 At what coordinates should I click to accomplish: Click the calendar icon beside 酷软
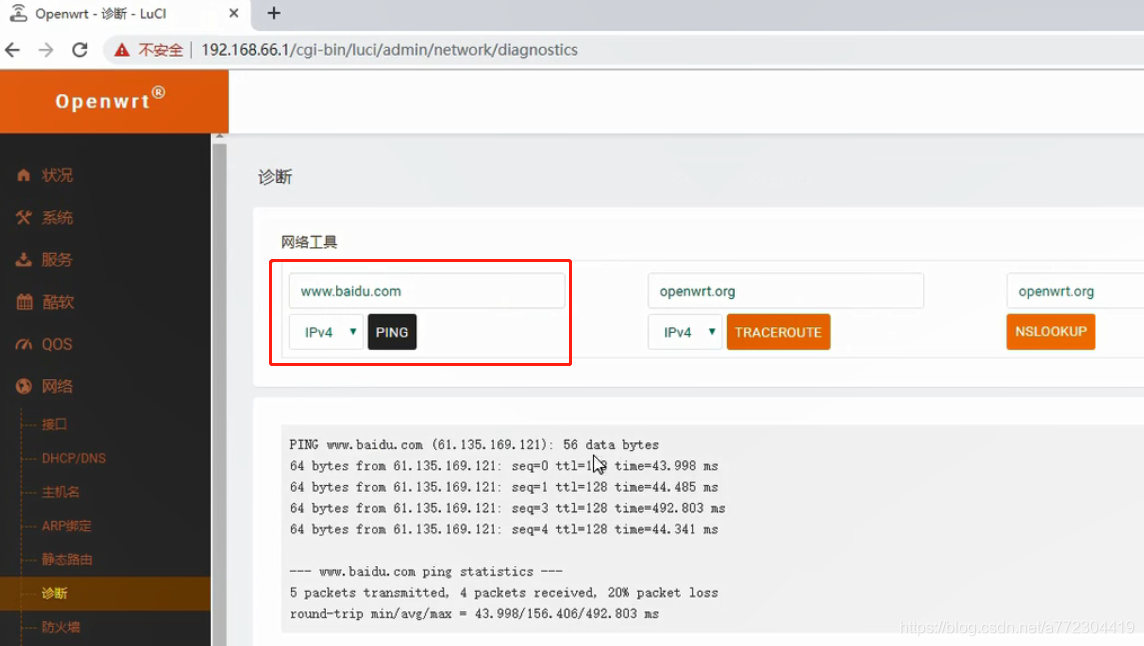(24, 302)
